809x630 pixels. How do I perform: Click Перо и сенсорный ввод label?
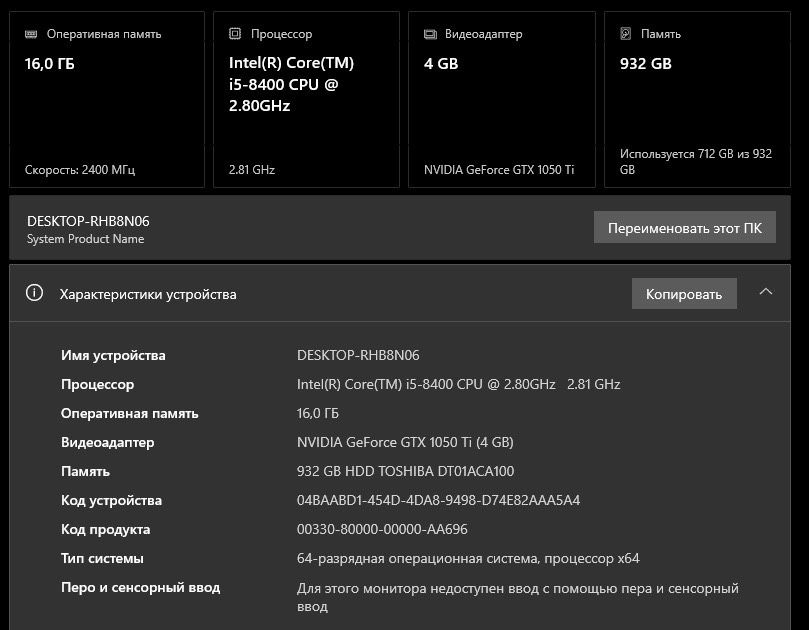[x=140, y=587]
